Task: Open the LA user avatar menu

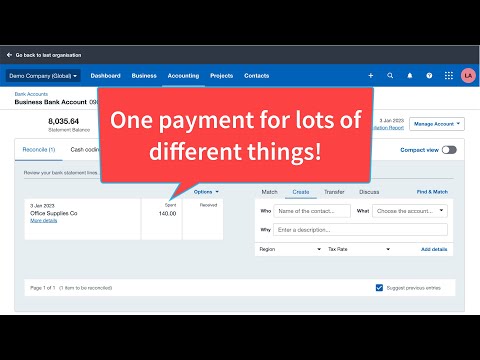Action: click(x=468, y=76)
